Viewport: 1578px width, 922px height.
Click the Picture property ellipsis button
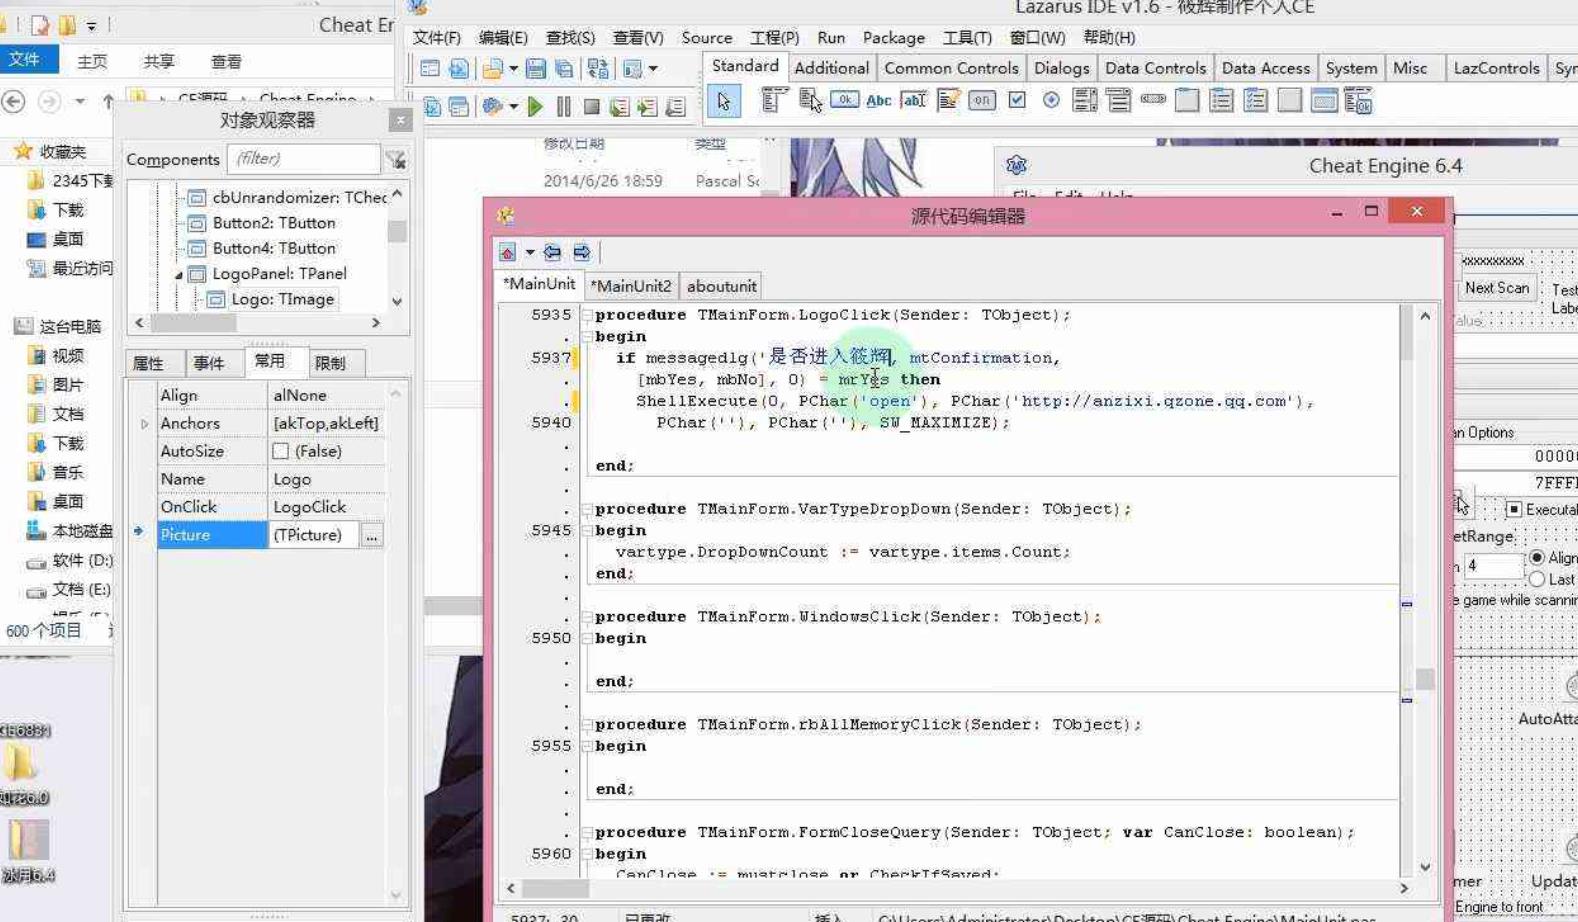(372, 536)
